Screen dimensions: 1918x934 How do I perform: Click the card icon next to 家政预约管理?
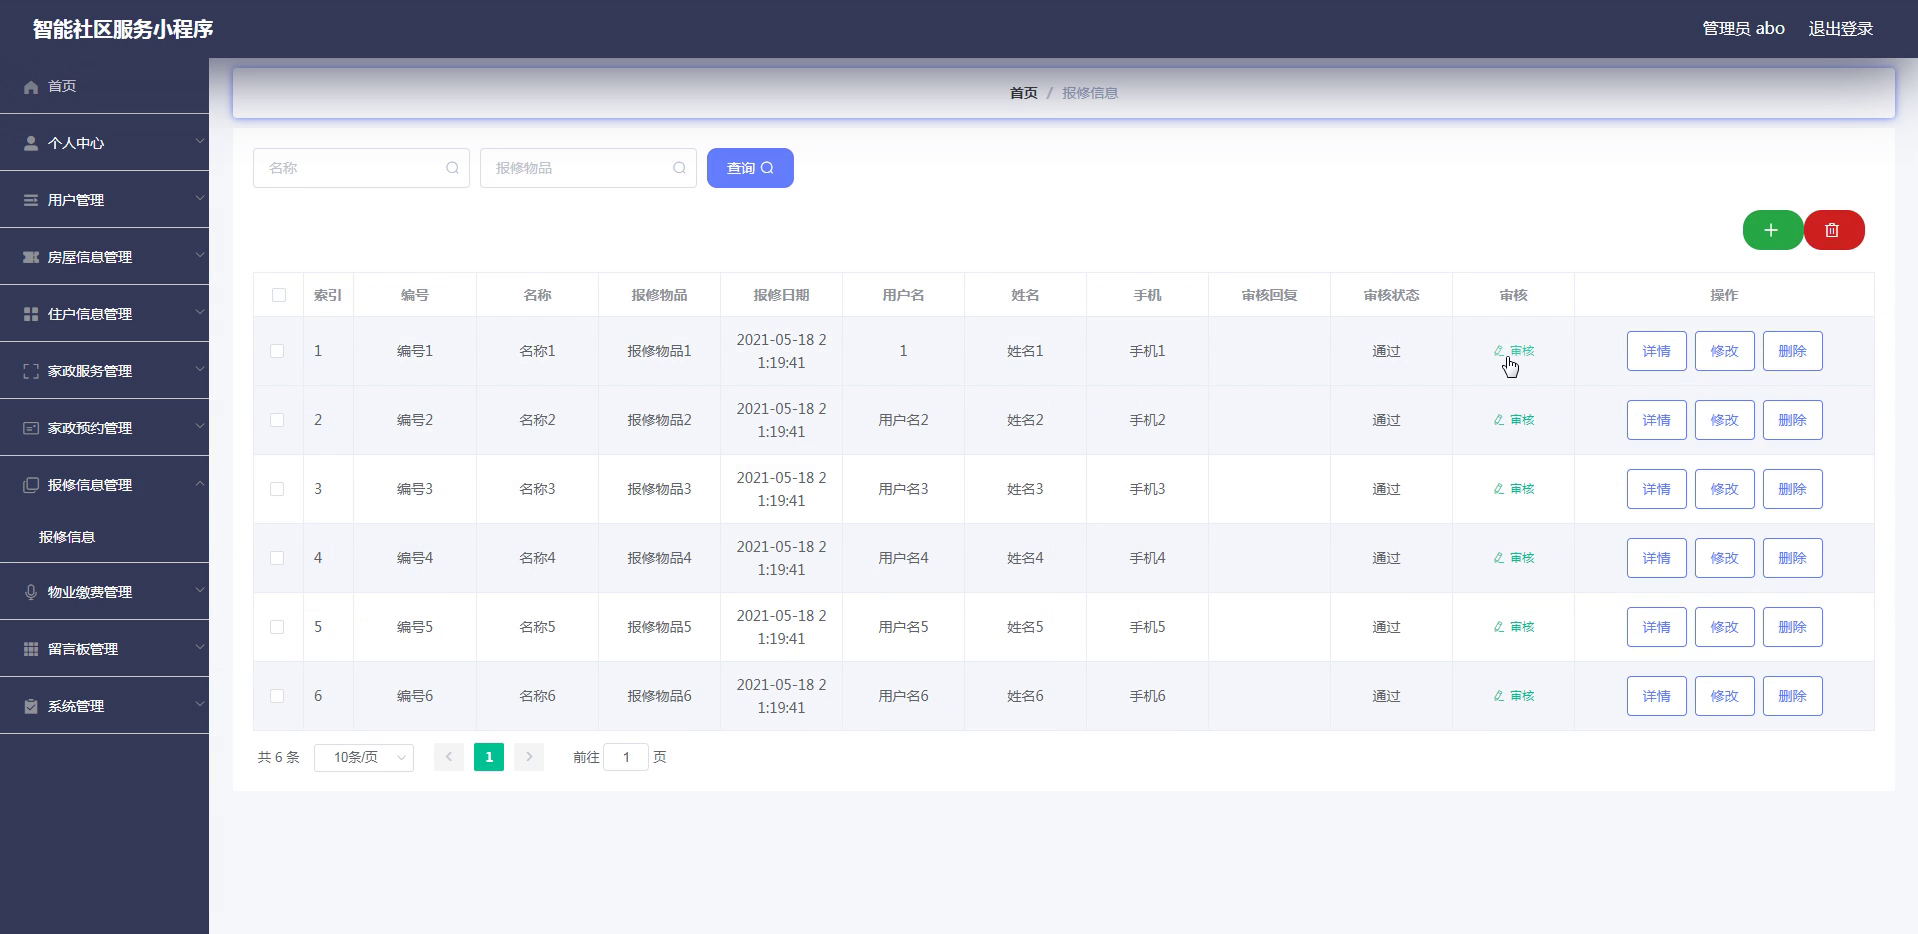[x=31, y=428]
